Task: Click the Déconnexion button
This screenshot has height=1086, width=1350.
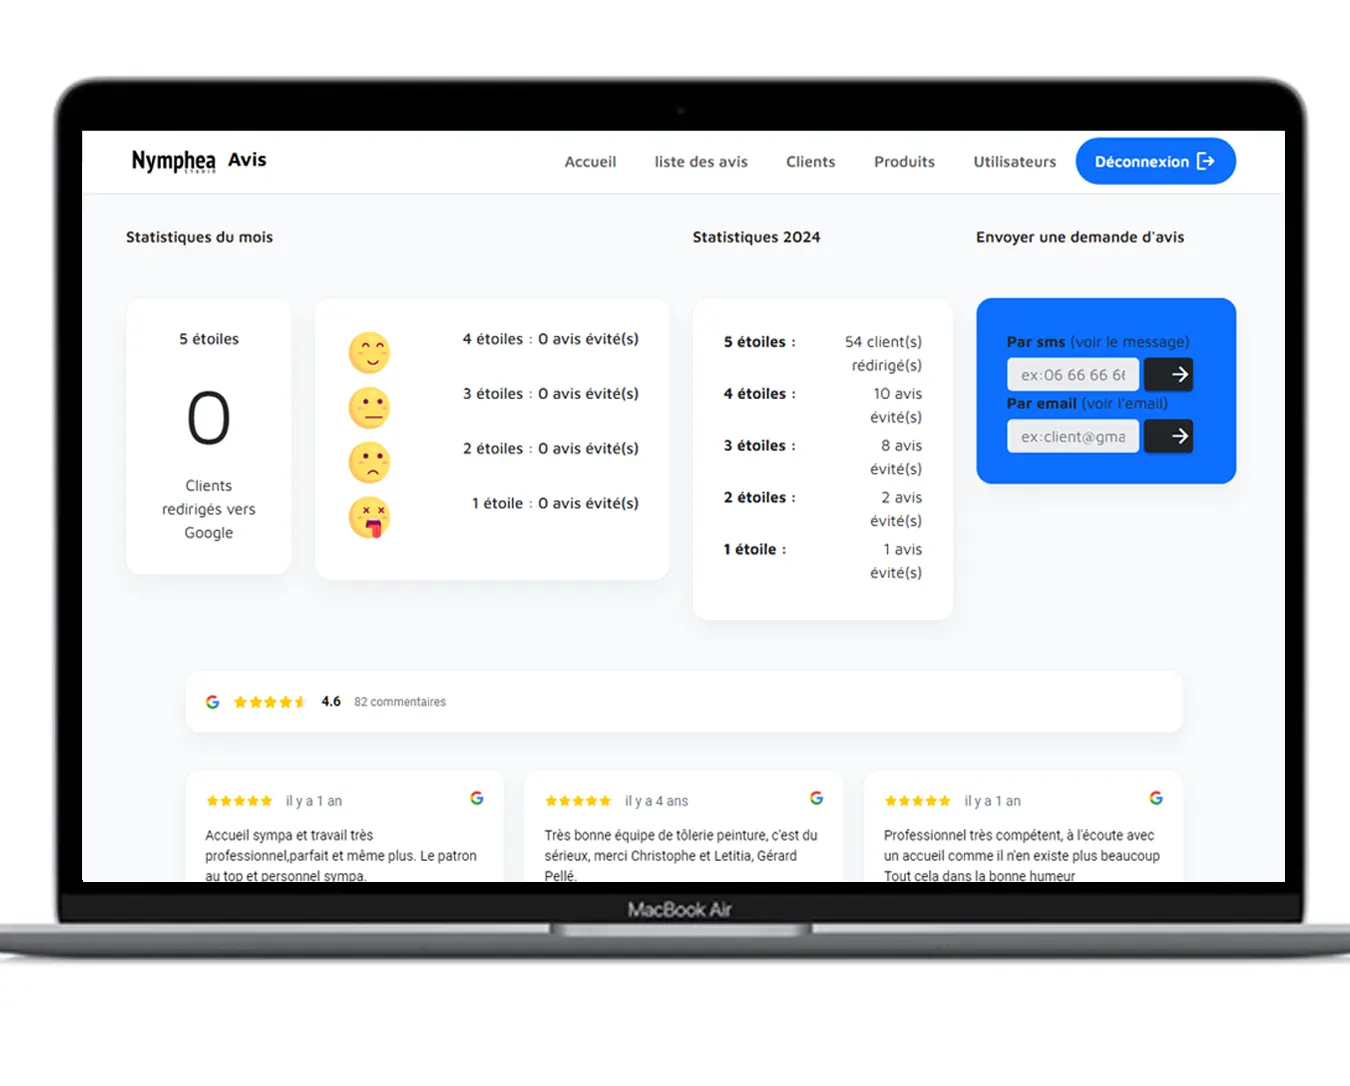Action: click(1155, 162)
